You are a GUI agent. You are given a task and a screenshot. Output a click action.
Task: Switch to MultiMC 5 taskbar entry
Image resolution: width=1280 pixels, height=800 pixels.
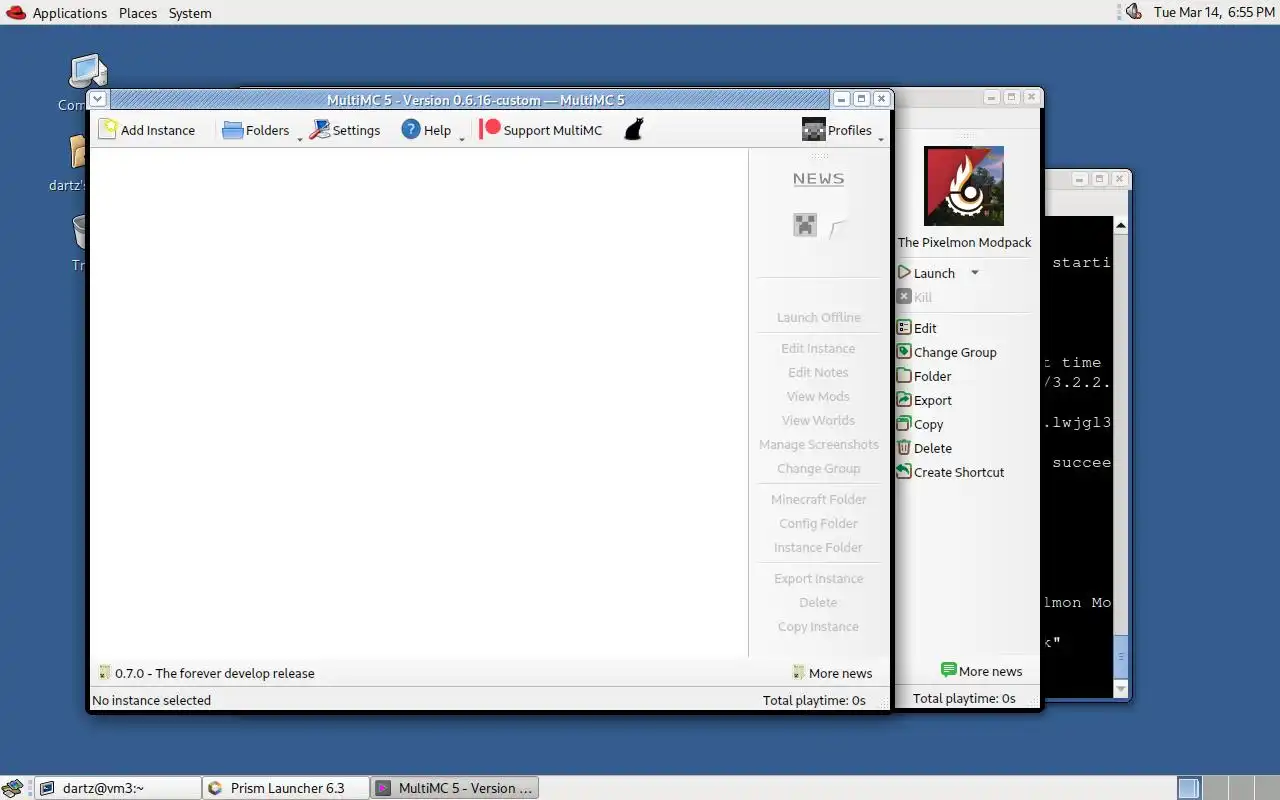pos(454,788)
